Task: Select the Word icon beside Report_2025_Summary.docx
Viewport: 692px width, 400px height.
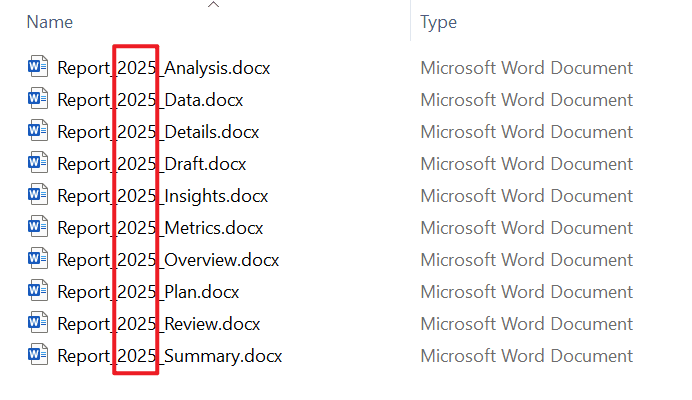Action: (38, 355)
